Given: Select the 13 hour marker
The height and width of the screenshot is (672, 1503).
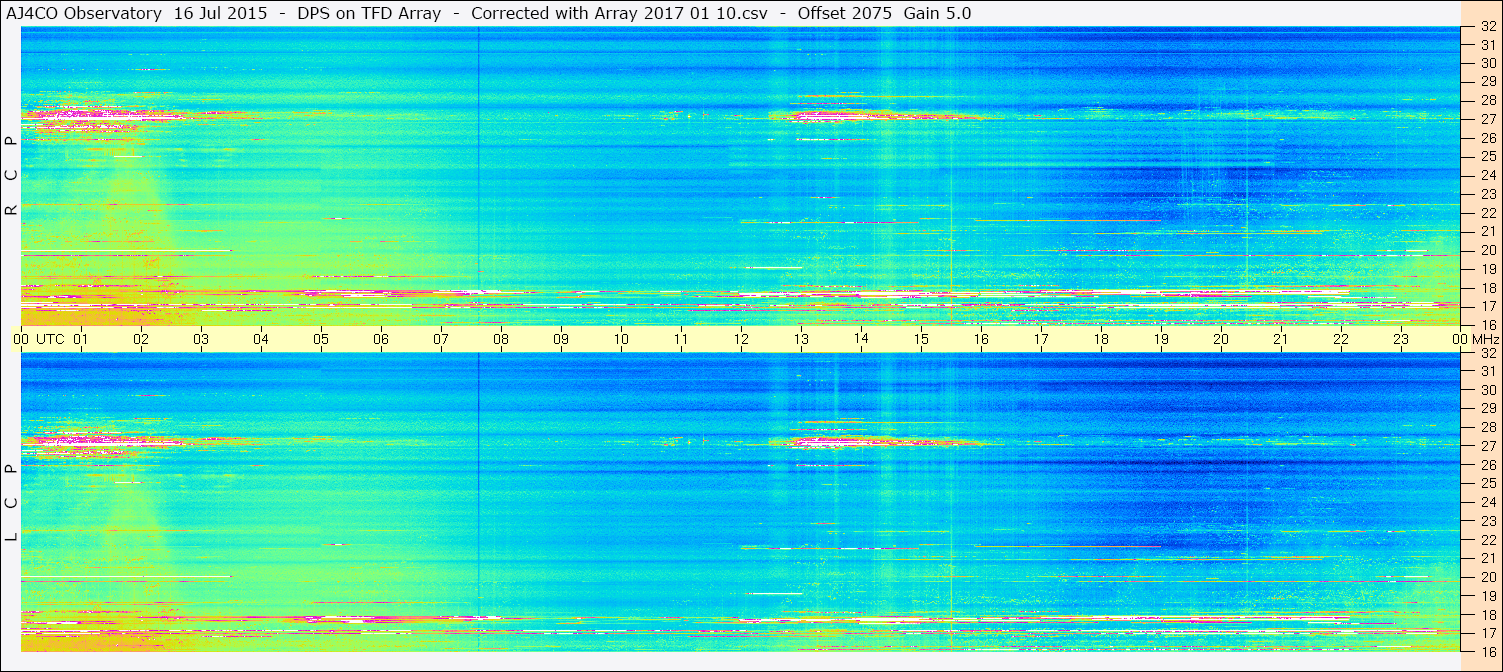Looking at the screenshot, I should (x=801, y=340).
